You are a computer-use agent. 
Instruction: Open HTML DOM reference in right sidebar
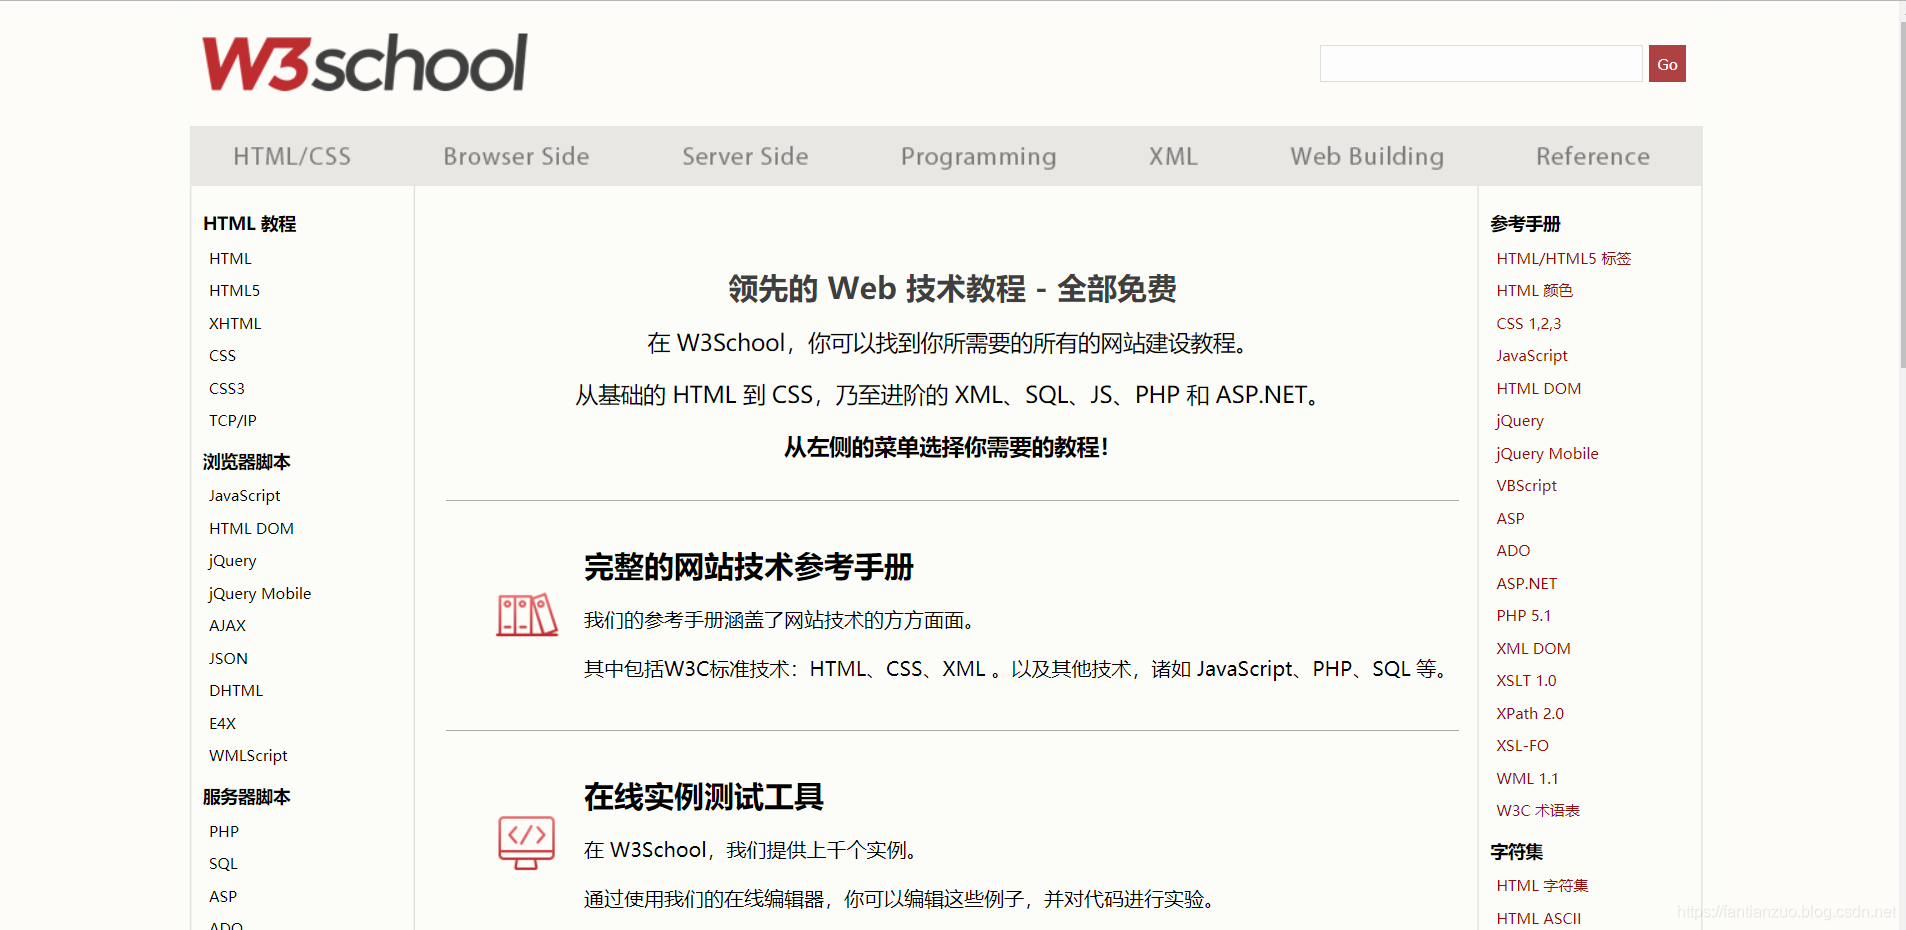tap(1538, 389)
